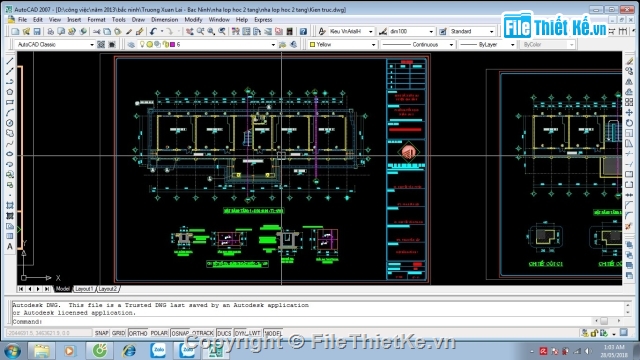Select the Move tool in Modify toolbar
This screenshot has width=640, height=360.
(629, 113)
